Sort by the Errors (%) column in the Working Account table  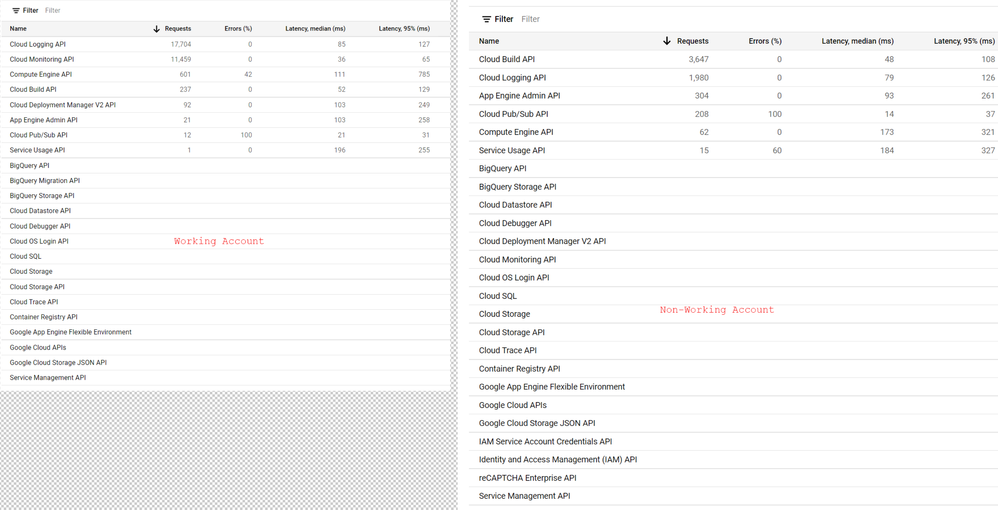coord(239,29)
